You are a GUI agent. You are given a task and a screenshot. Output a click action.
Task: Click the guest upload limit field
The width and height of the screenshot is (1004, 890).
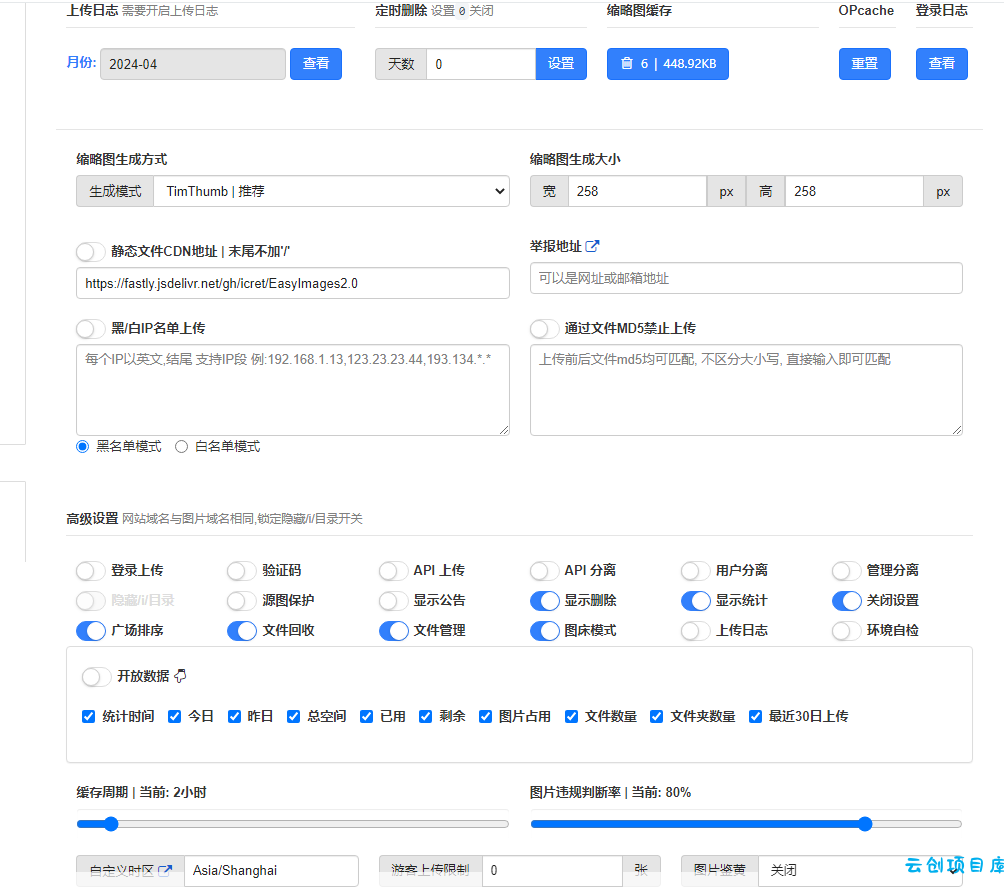[x=552, y=870]
